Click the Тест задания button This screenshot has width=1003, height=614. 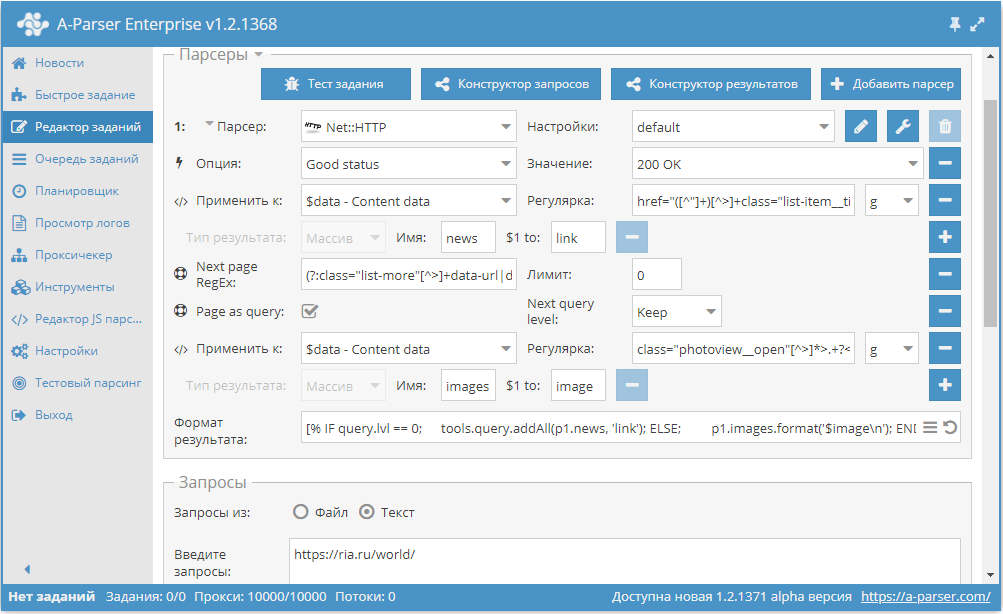[x=336, y=84]
